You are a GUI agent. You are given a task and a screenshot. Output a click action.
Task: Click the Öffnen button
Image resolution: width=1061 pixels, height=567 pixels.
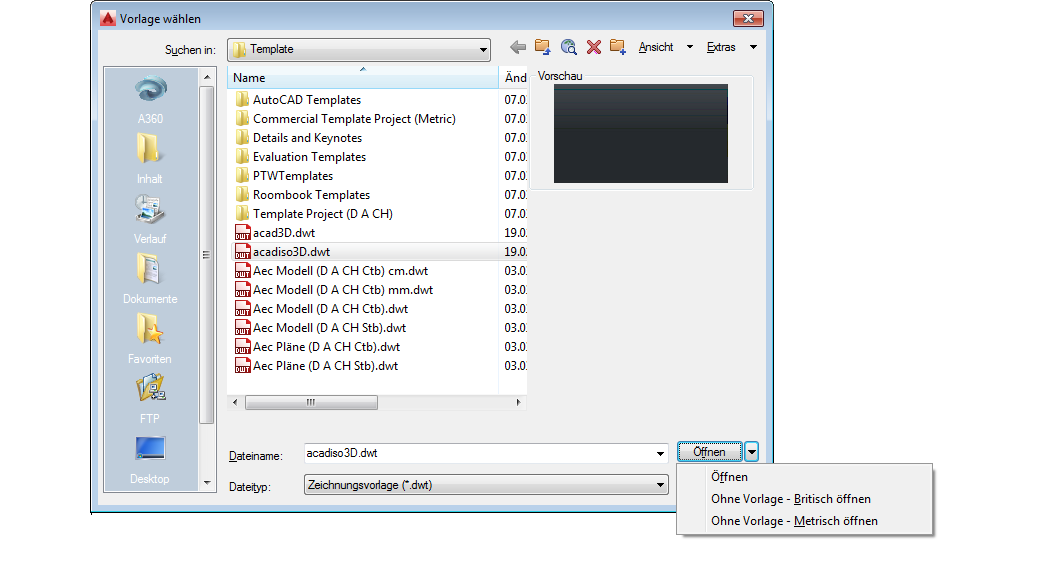click(709, 451)
